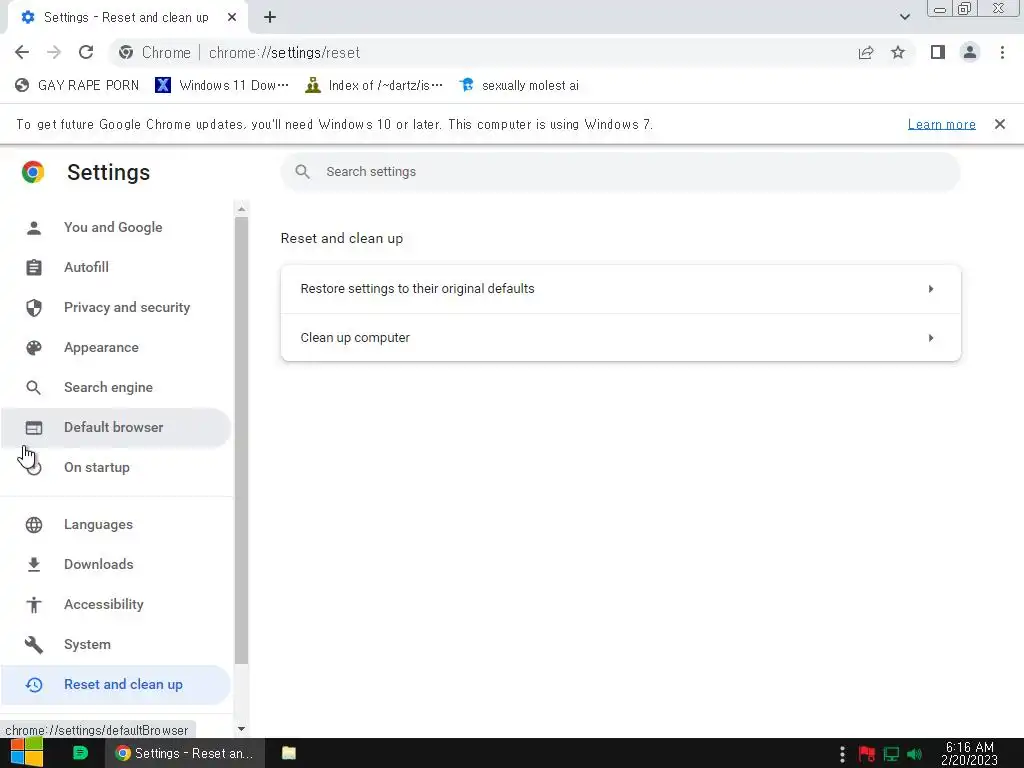Dismiss the Windows 7 update notice
Image resolution: width=1024 pixels, height=768 pixels.
[x=1000, y=124]
